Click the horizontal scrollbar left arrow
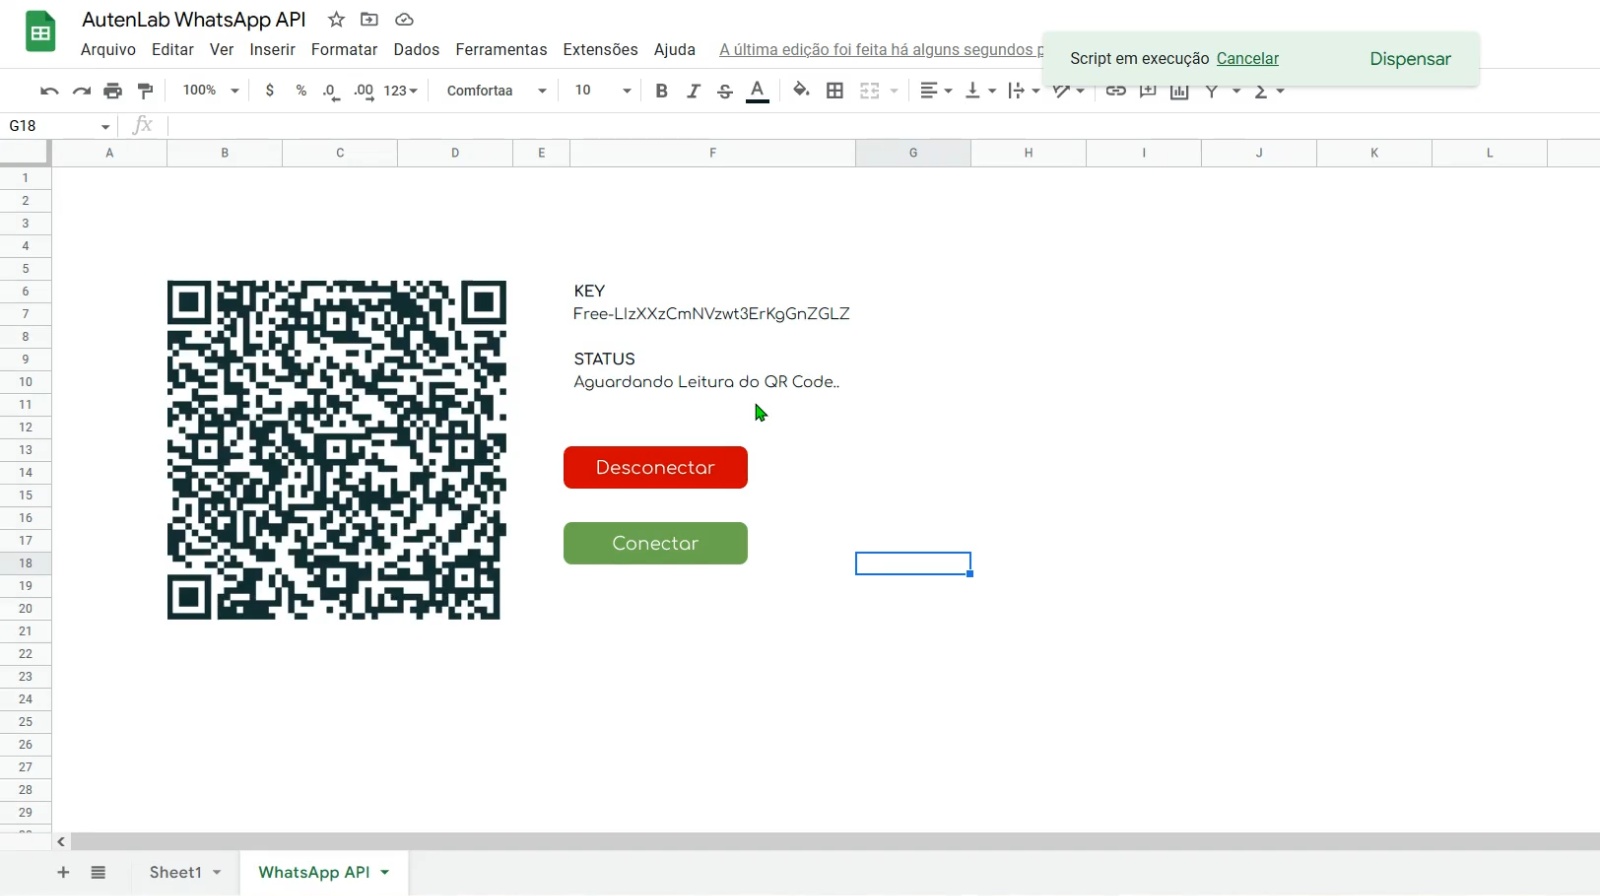 (61, 842)
